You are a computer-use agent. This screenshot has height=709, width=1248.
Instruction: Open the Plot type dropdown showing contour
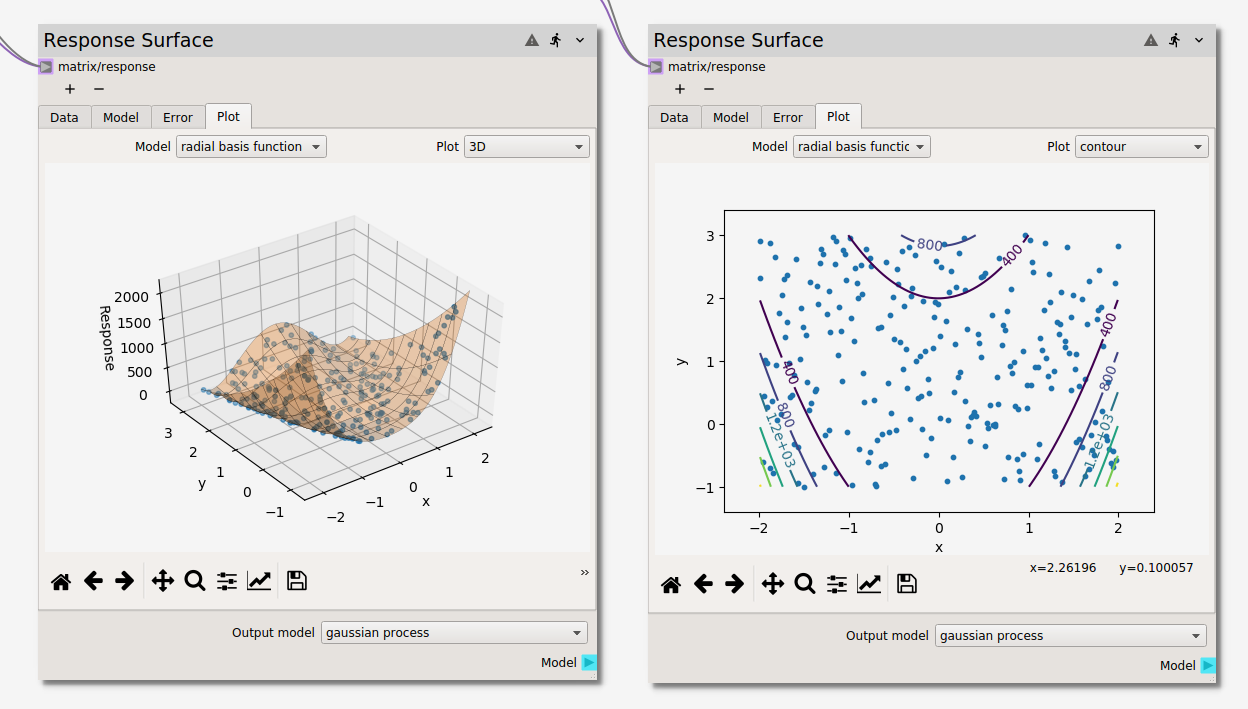tap(1141, 147)
